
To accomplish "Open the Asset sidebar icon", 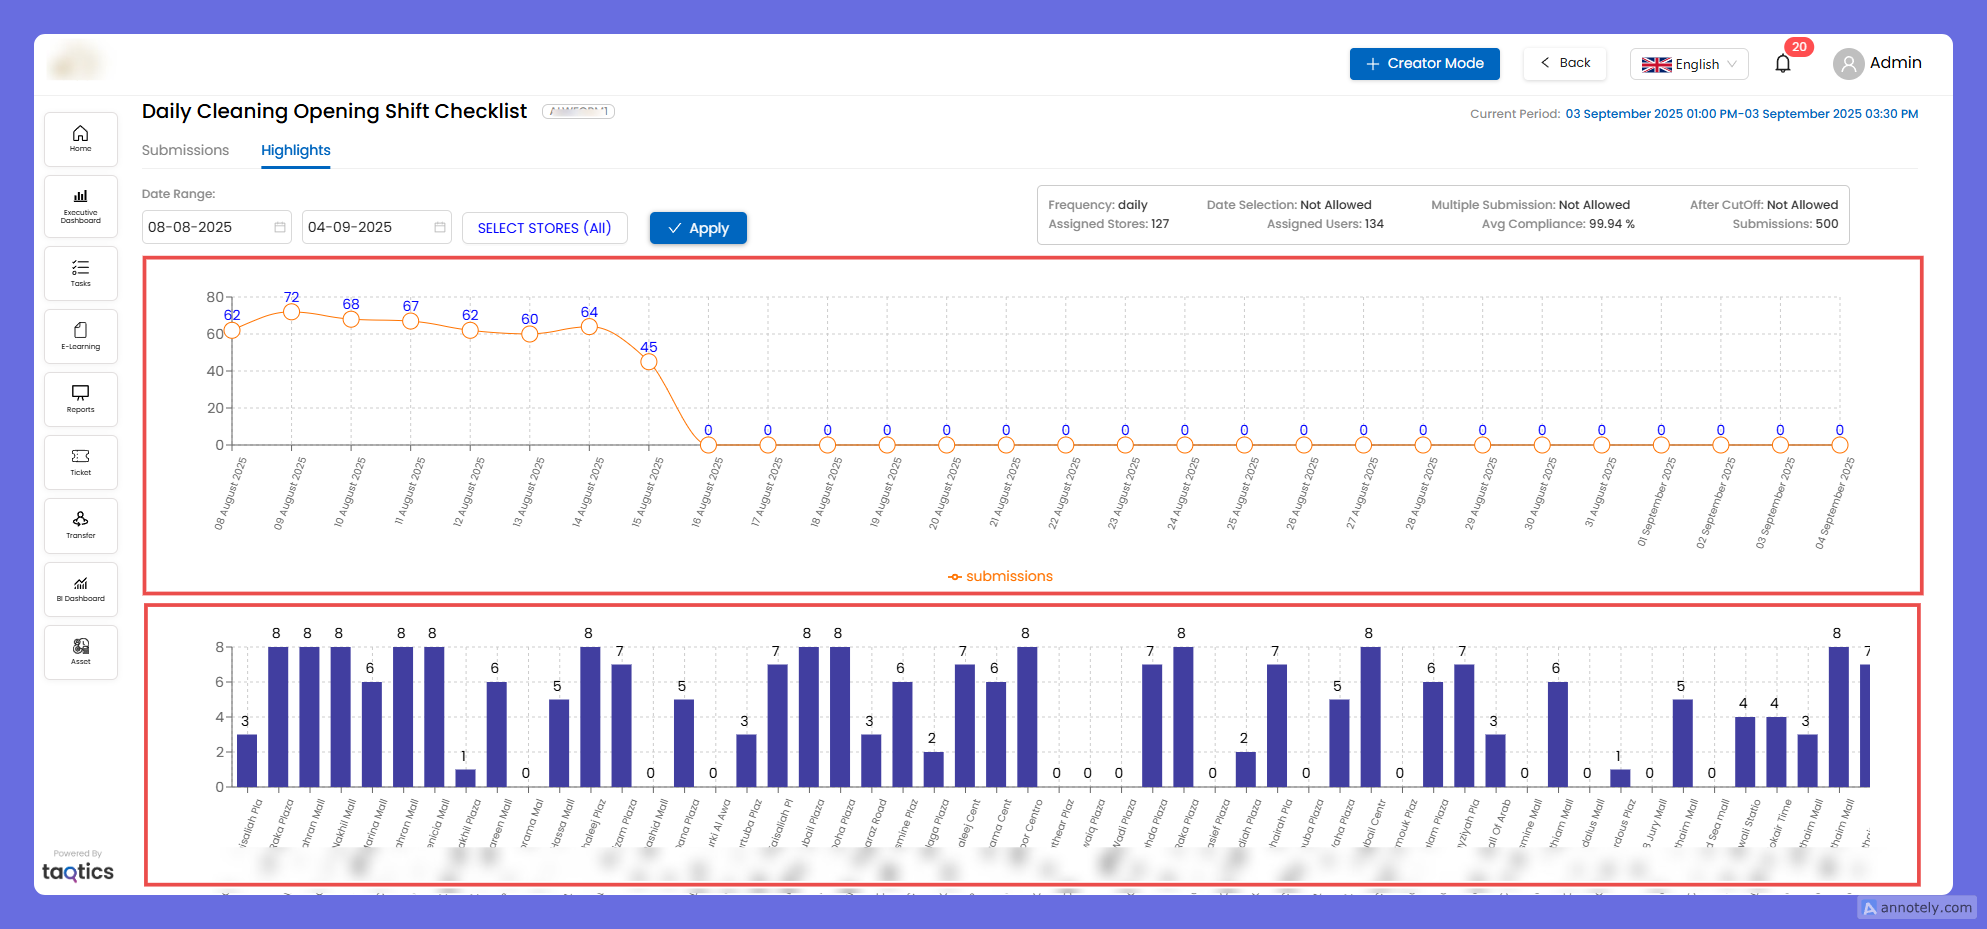I will point(80,652).
